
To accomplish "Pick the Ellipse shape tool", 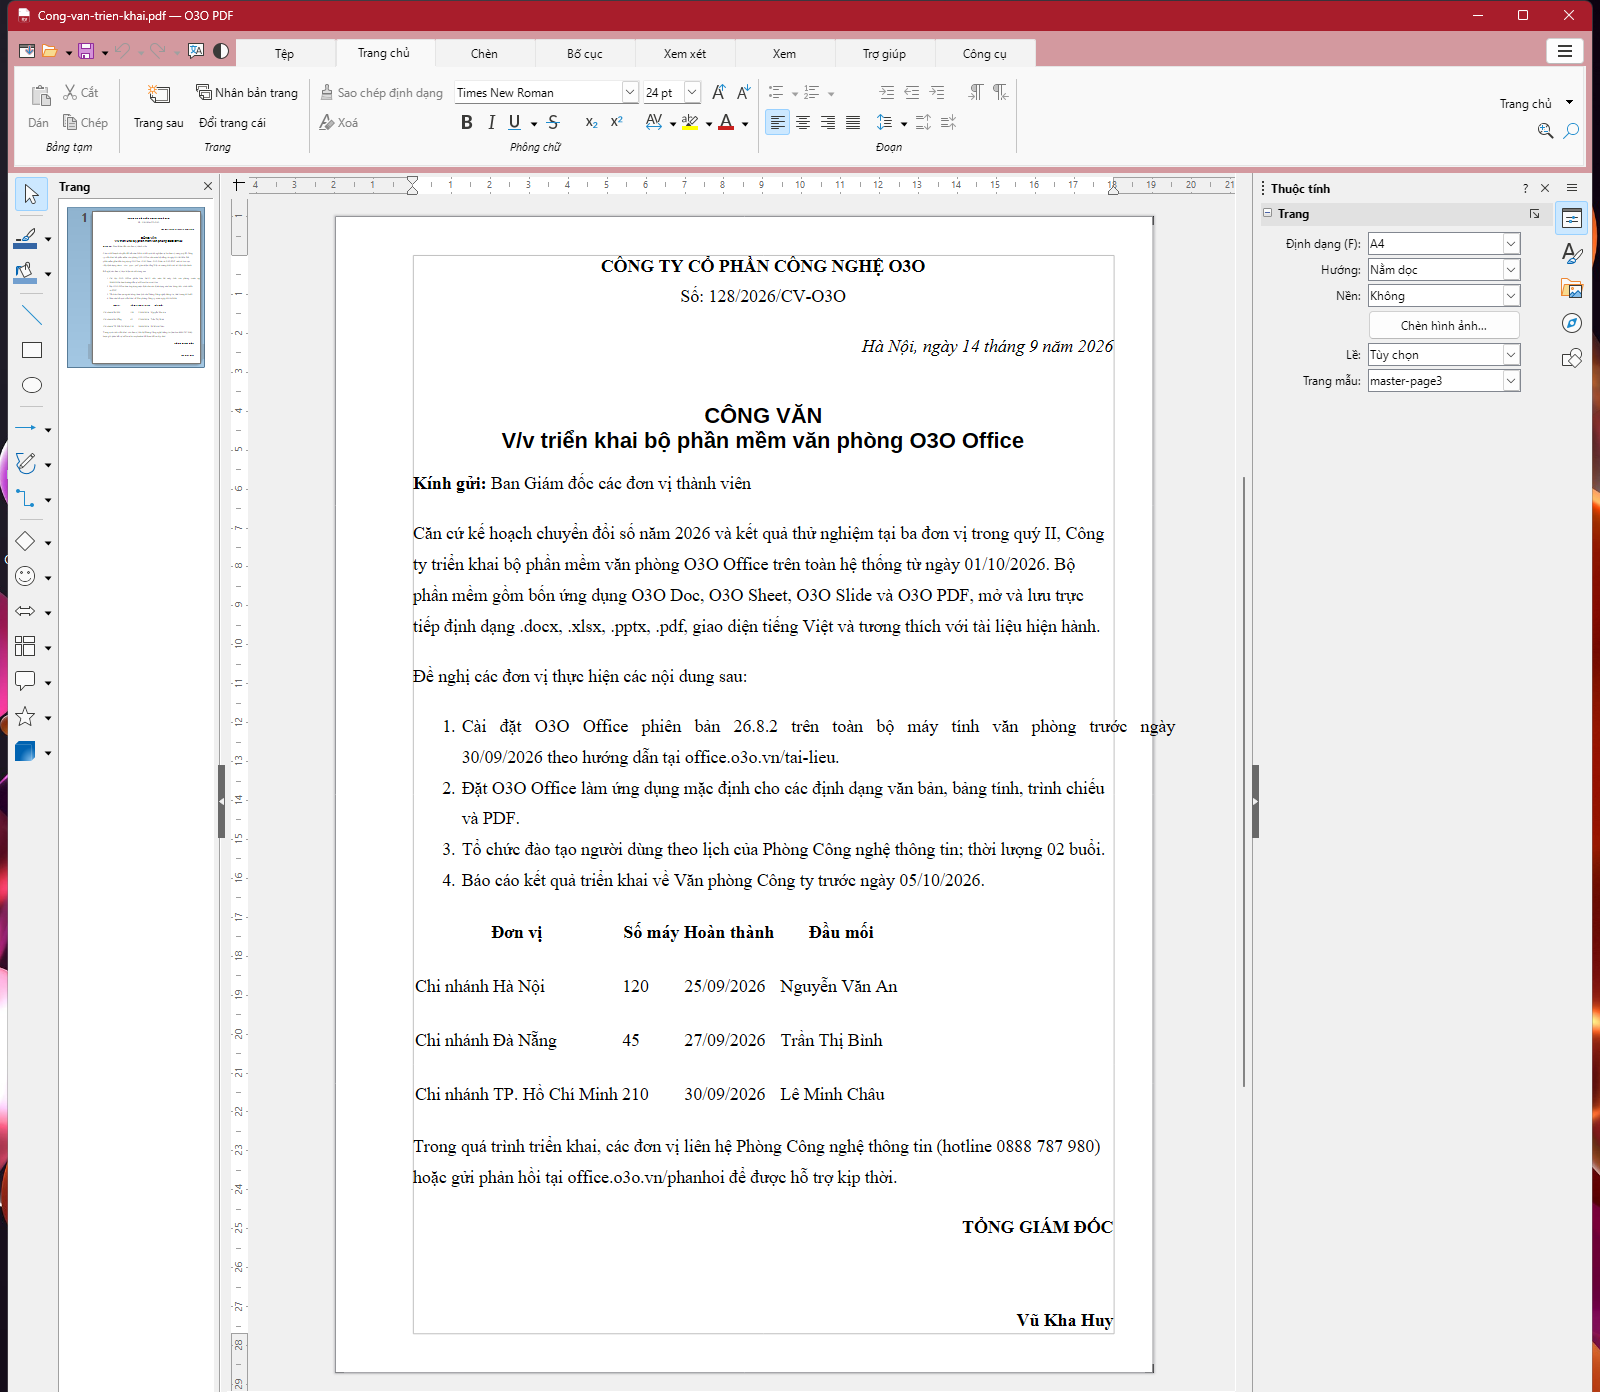I will pos(32,385).
